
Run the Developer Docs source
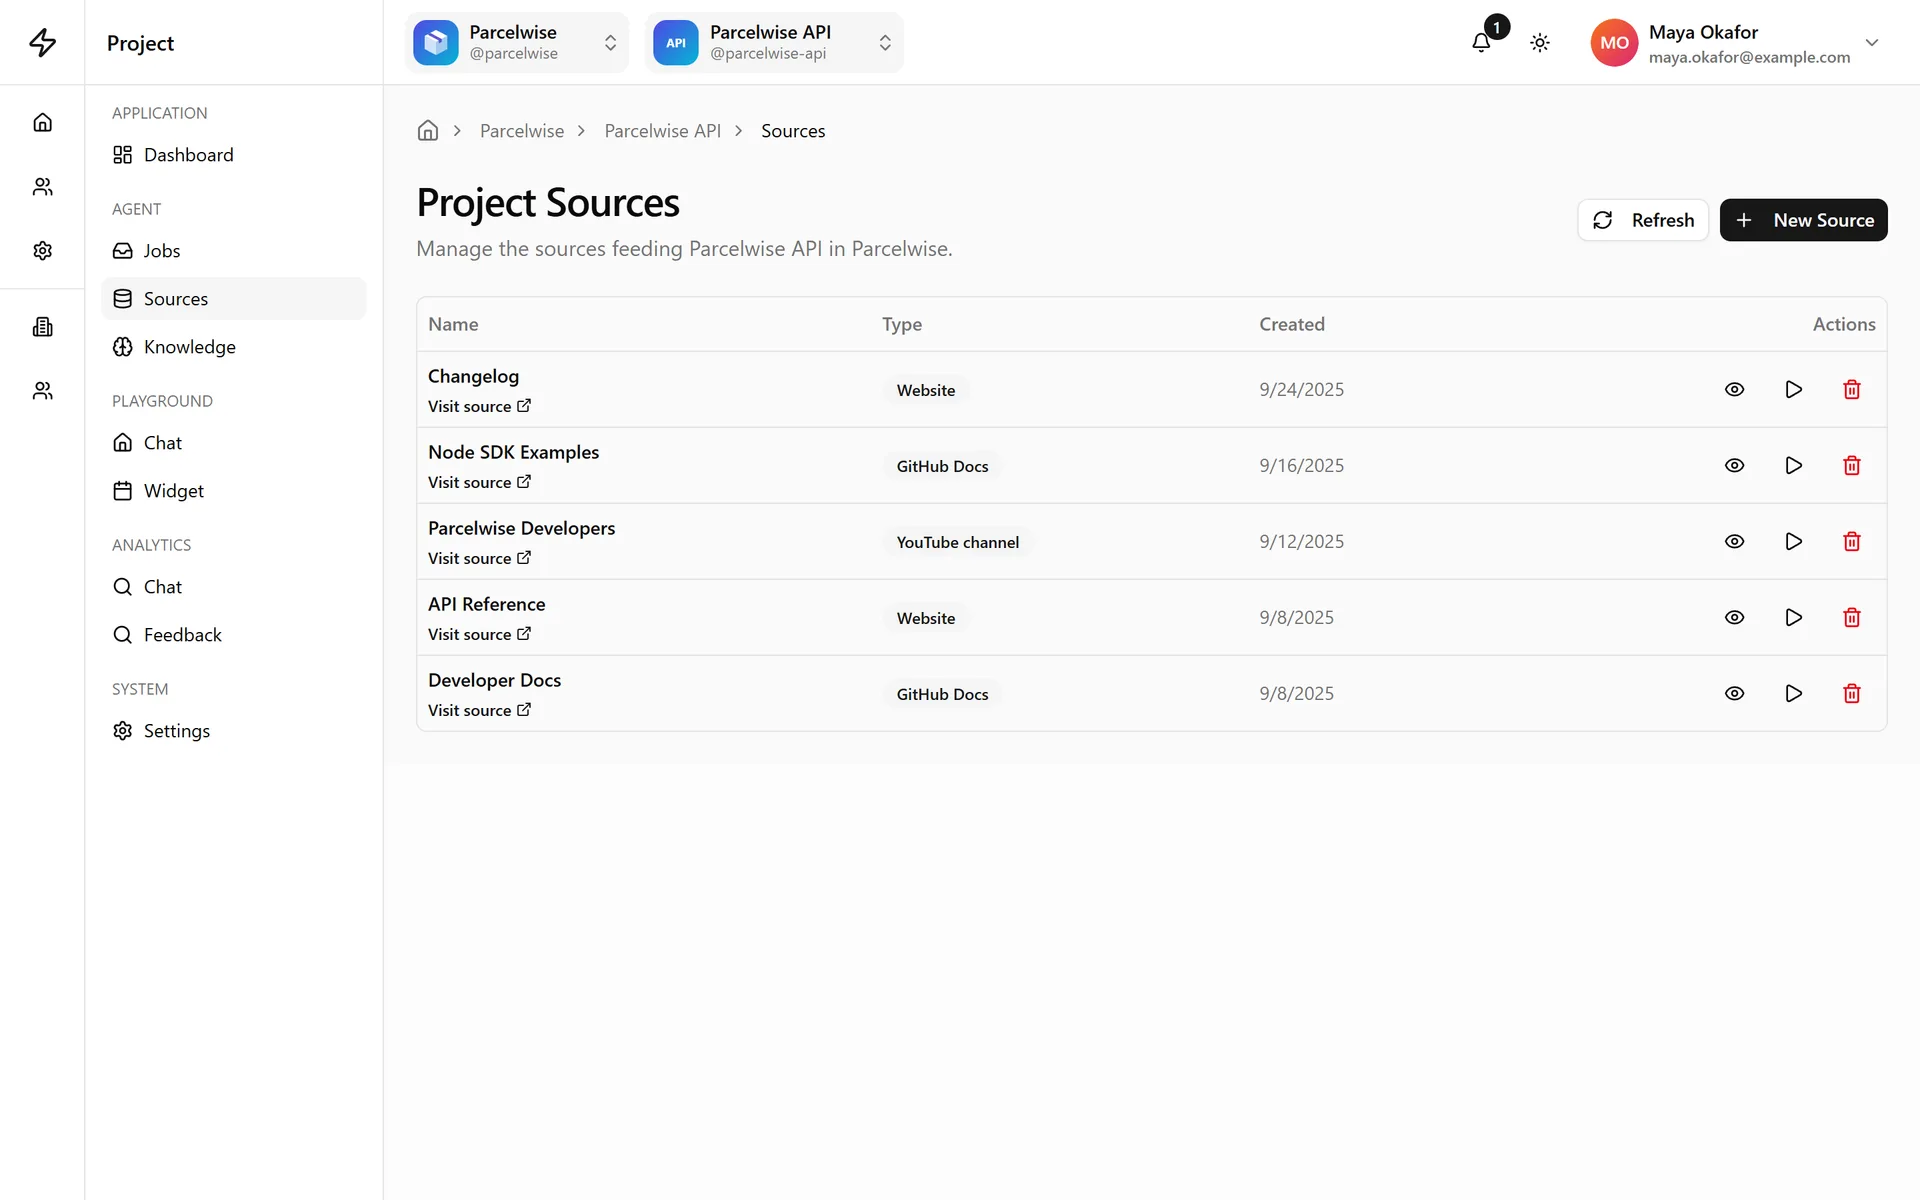click(1793, 693)
